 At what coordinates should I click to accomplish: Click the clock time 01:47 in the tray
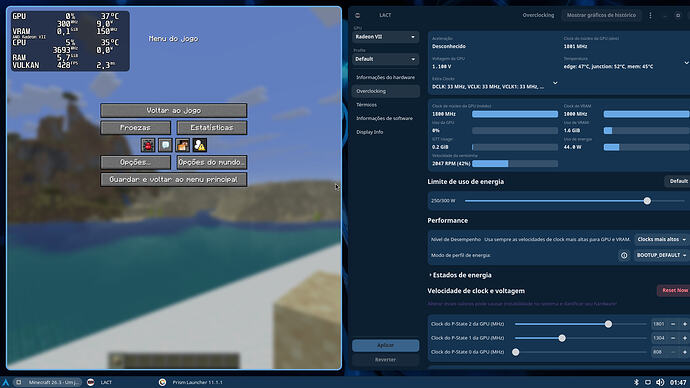tap(678, 382)
